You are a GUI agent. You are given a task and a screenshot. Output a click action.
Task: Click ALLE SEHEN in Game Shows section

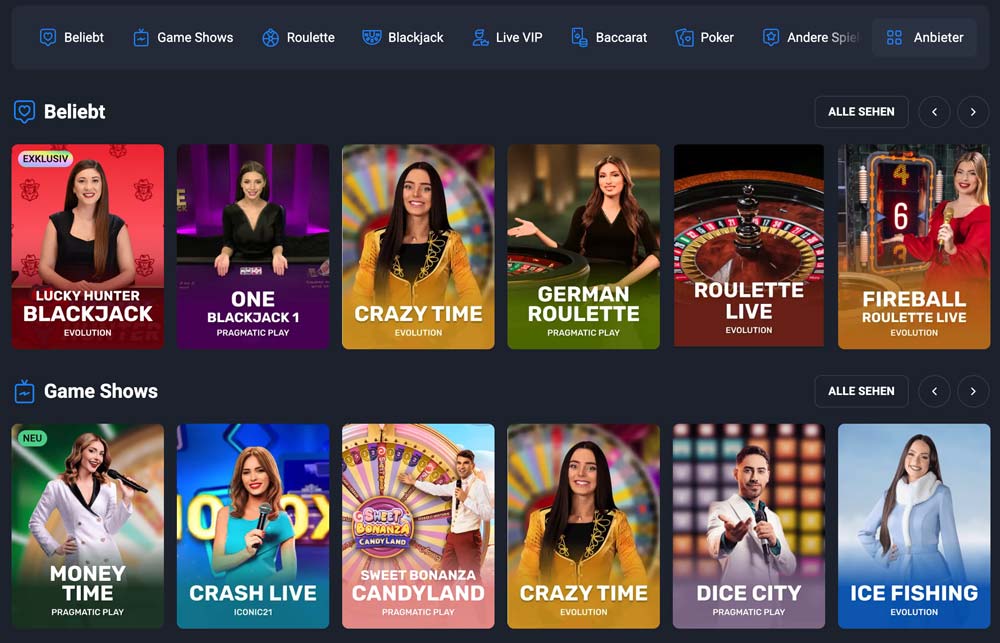[x=861, y=391]
